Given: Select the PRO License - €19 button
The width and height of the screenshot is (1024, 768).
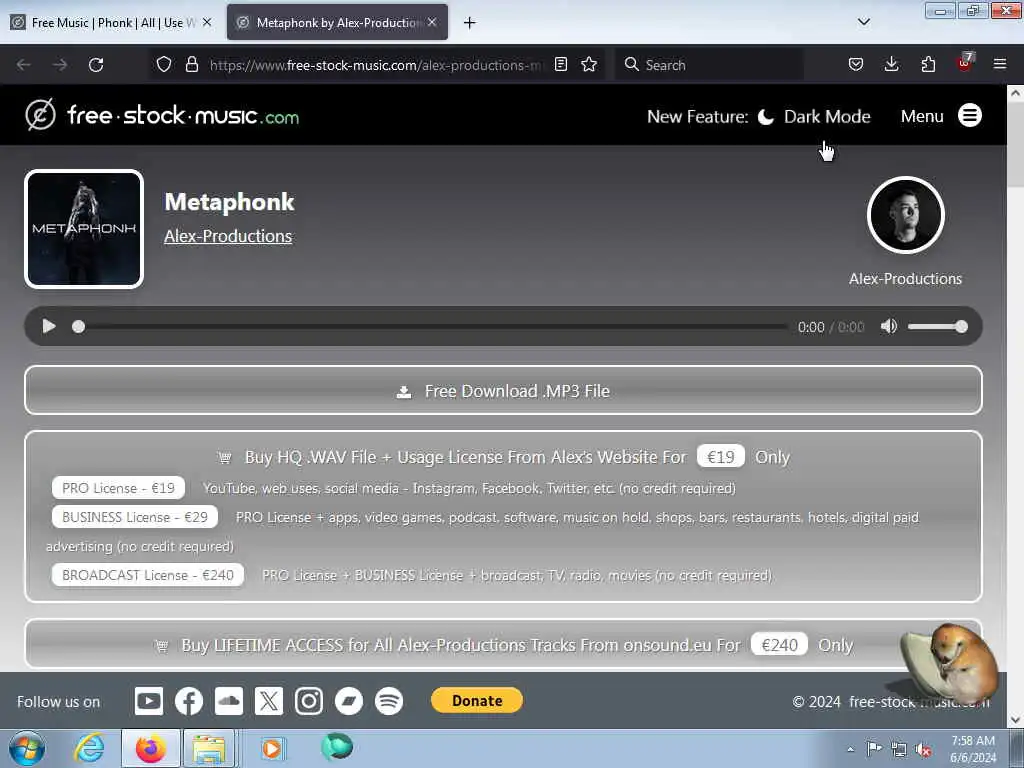Looking at the screenshot, I should point(118,488).
